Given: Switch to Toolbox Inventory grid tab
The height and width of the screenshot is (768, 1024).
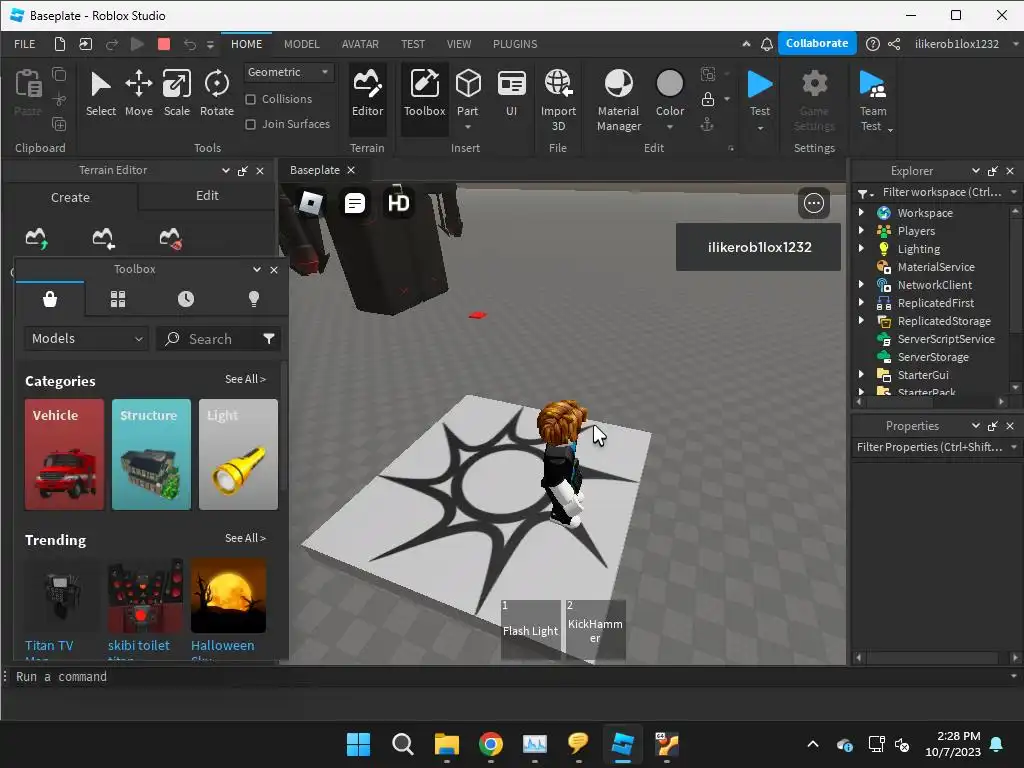Looking at the screenshot, I should (x=118, y=299).
